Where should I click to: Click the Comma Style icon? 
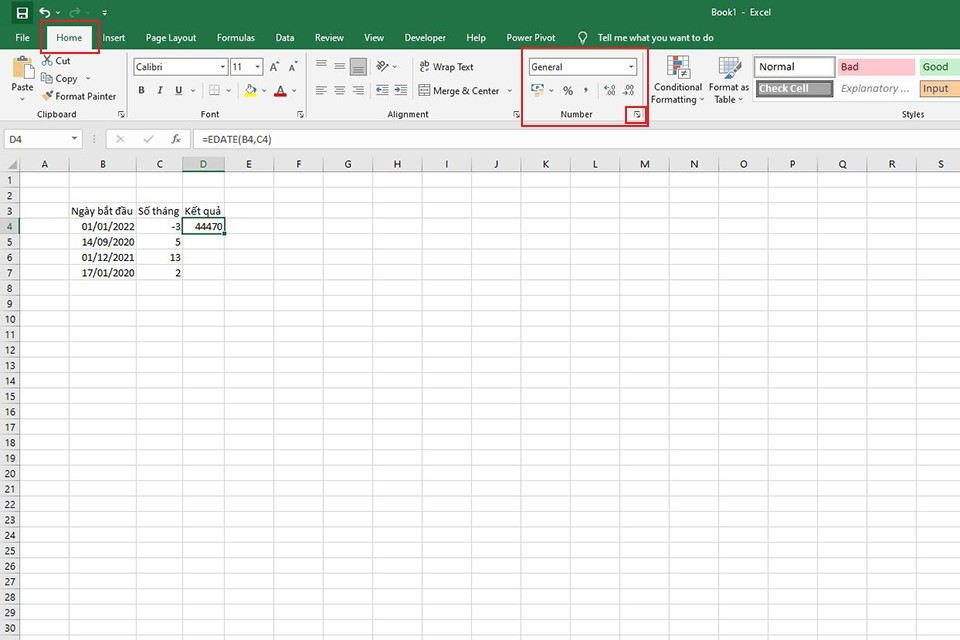[588, 90]
